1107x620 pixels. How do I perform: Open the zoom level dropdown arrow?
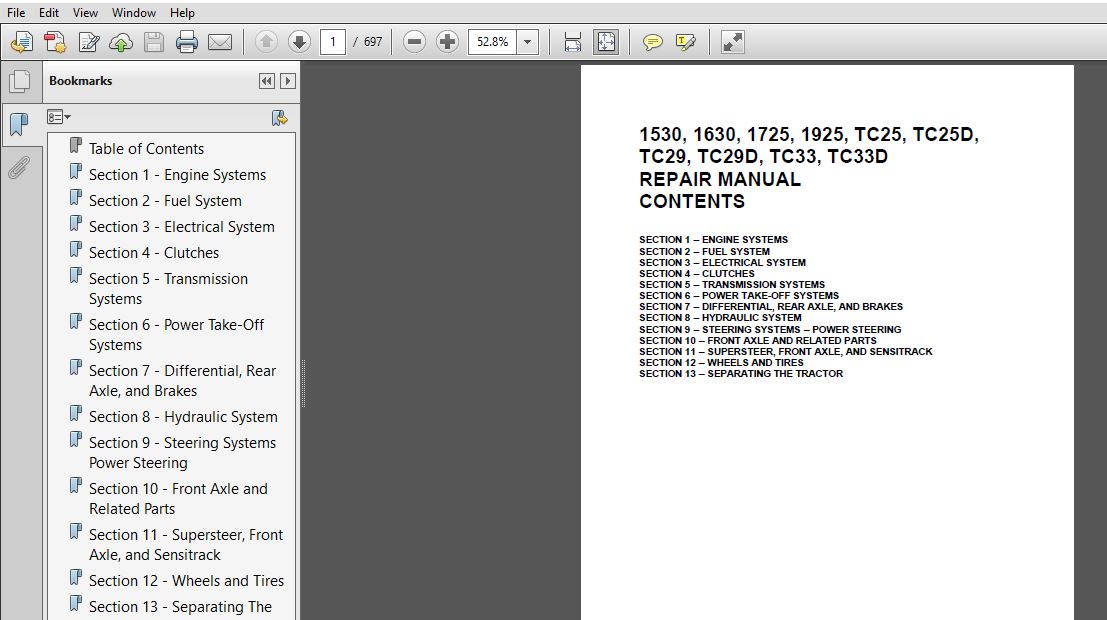(x=527, y=42)
